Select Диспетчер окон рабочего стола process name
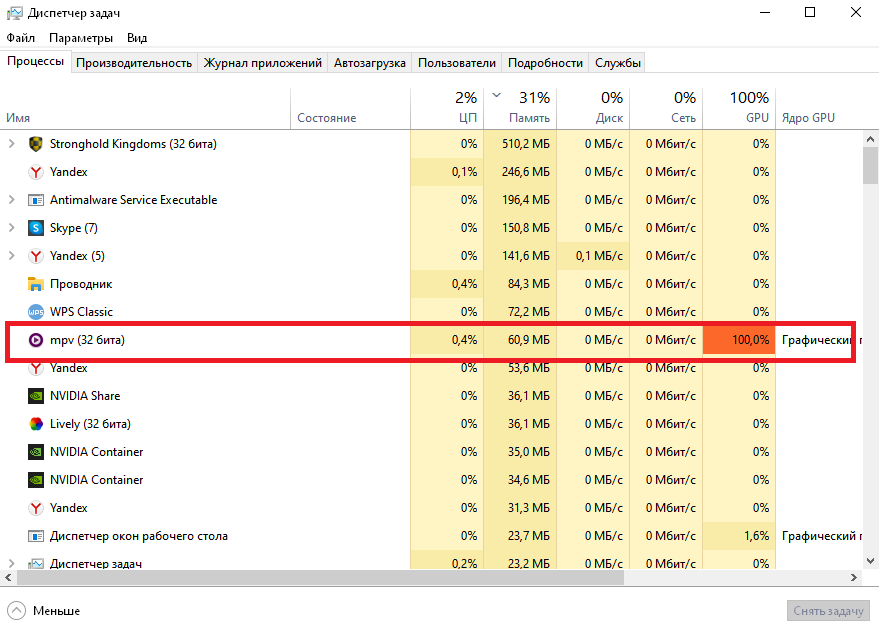This screenshot has height=630, width=879. click(x=138, y=536)
